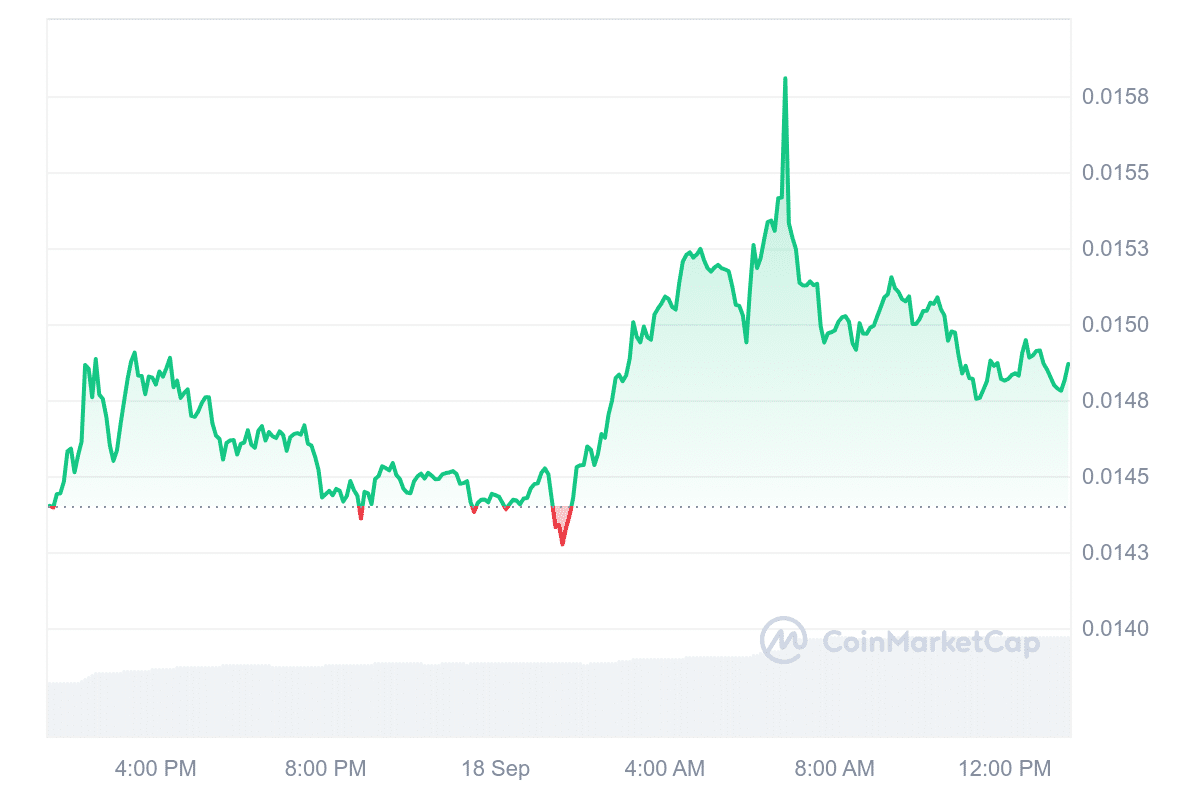
Task: Select the 4:00 PM time axis label
Action: tap(155, 769)
